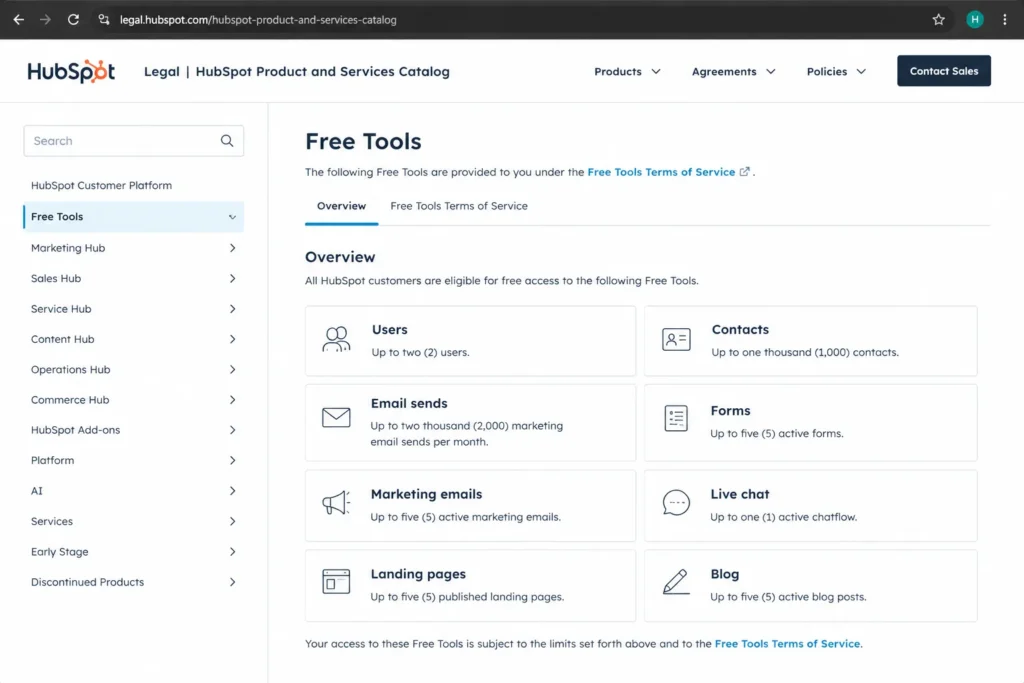The width and height of the screenshot is (1024, 683).
Task: Collapse the Free Tools sidebar chevron
Action: point(232,217)
